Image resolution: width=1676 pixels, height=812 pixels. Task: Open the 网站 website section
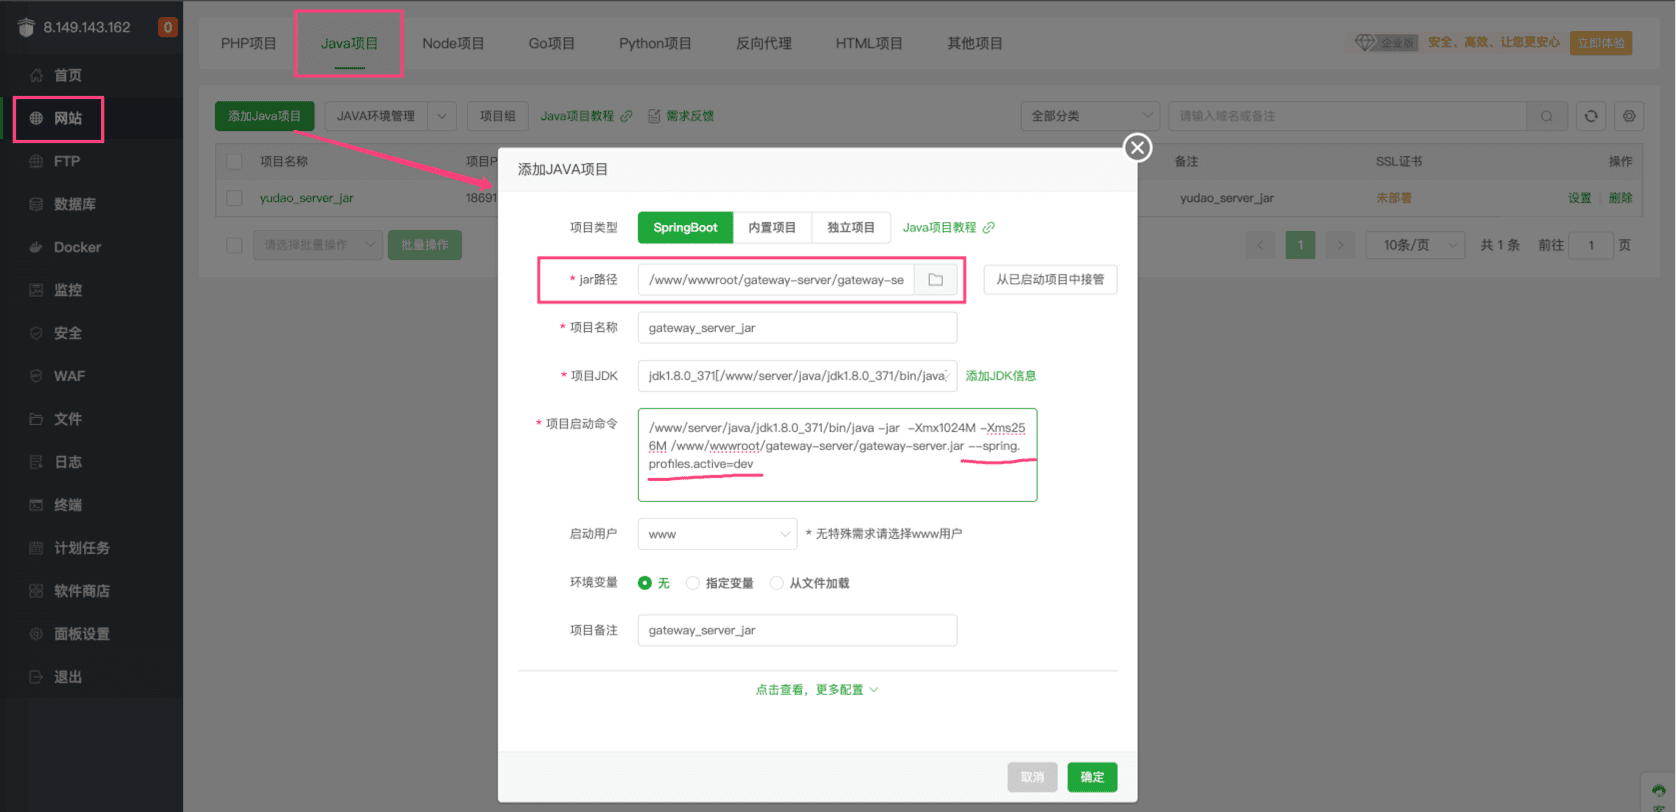pos(67,118)
